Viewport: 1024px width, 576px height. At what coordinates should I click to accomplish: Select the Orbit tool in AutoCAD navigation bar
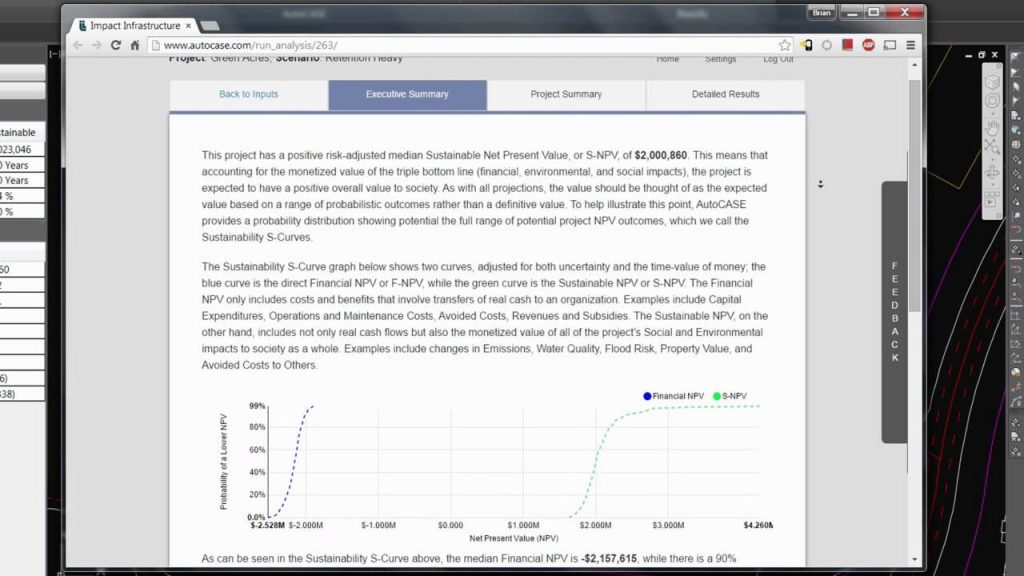pos(992,173)
